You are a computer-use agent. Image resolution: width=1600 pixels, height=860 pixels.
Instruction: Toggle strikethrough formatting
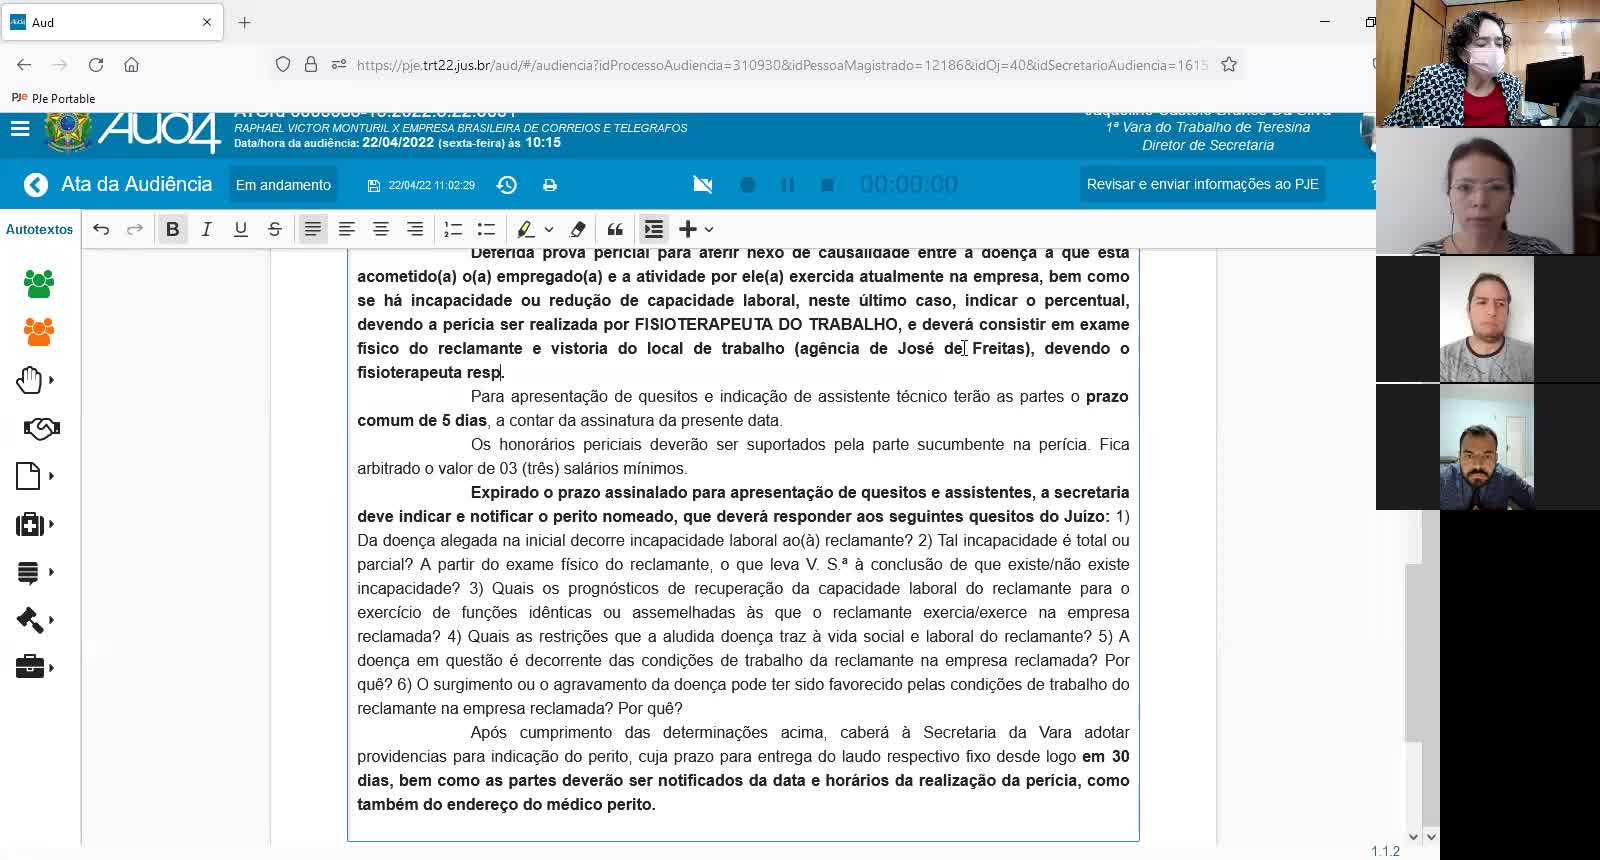(x=274, y=229)
